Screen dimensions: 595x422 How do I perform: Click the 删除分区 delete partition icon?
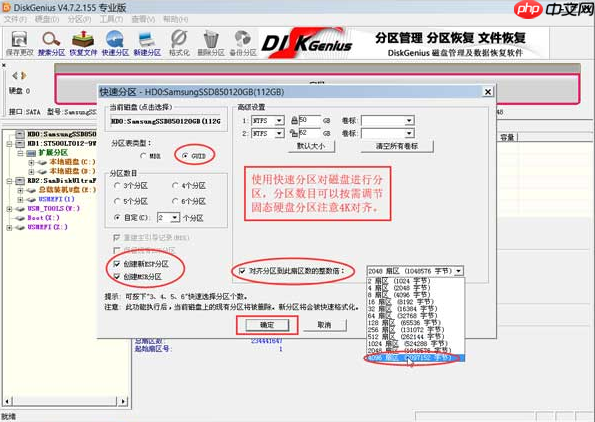(211, 43)
